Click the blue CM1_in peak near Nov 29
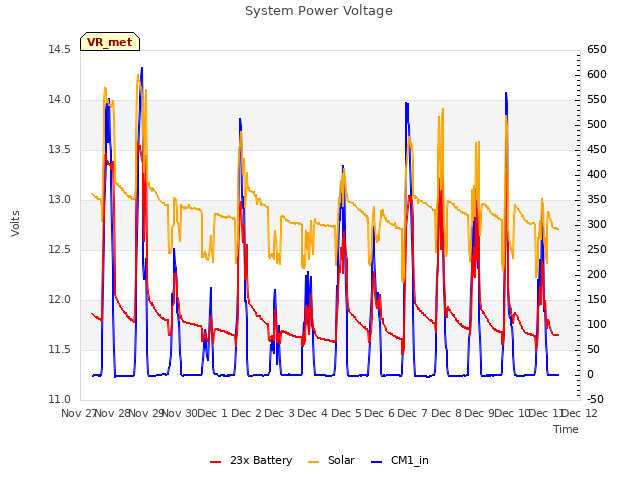 coord(142,68)
